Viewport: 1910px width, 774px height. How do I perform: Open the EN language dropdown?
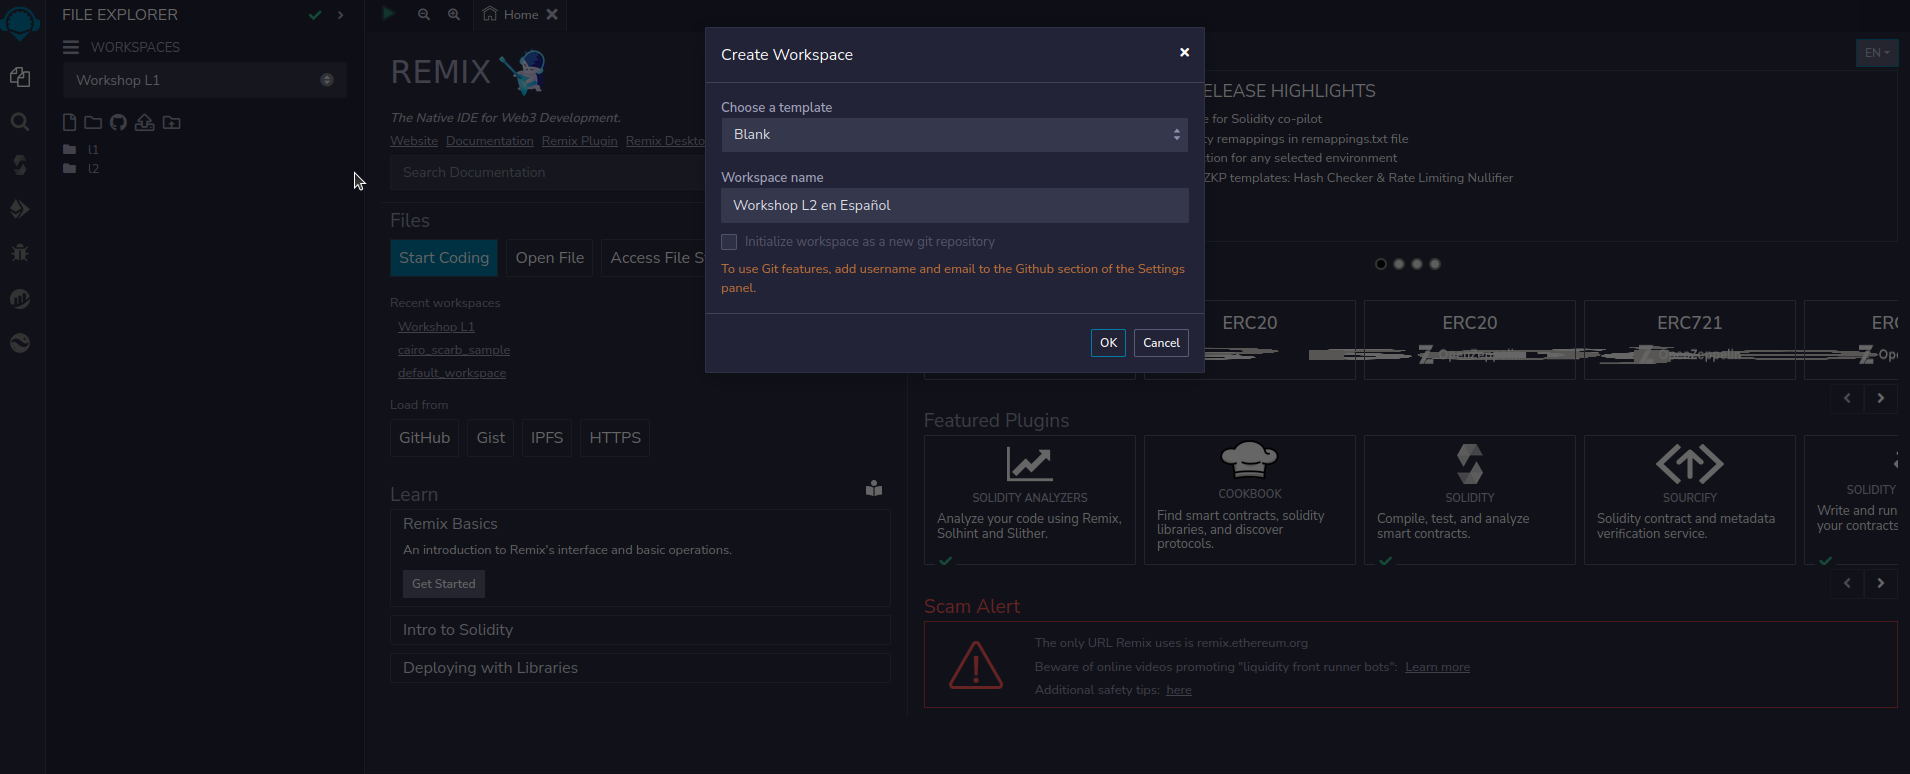coord(1877,53)
